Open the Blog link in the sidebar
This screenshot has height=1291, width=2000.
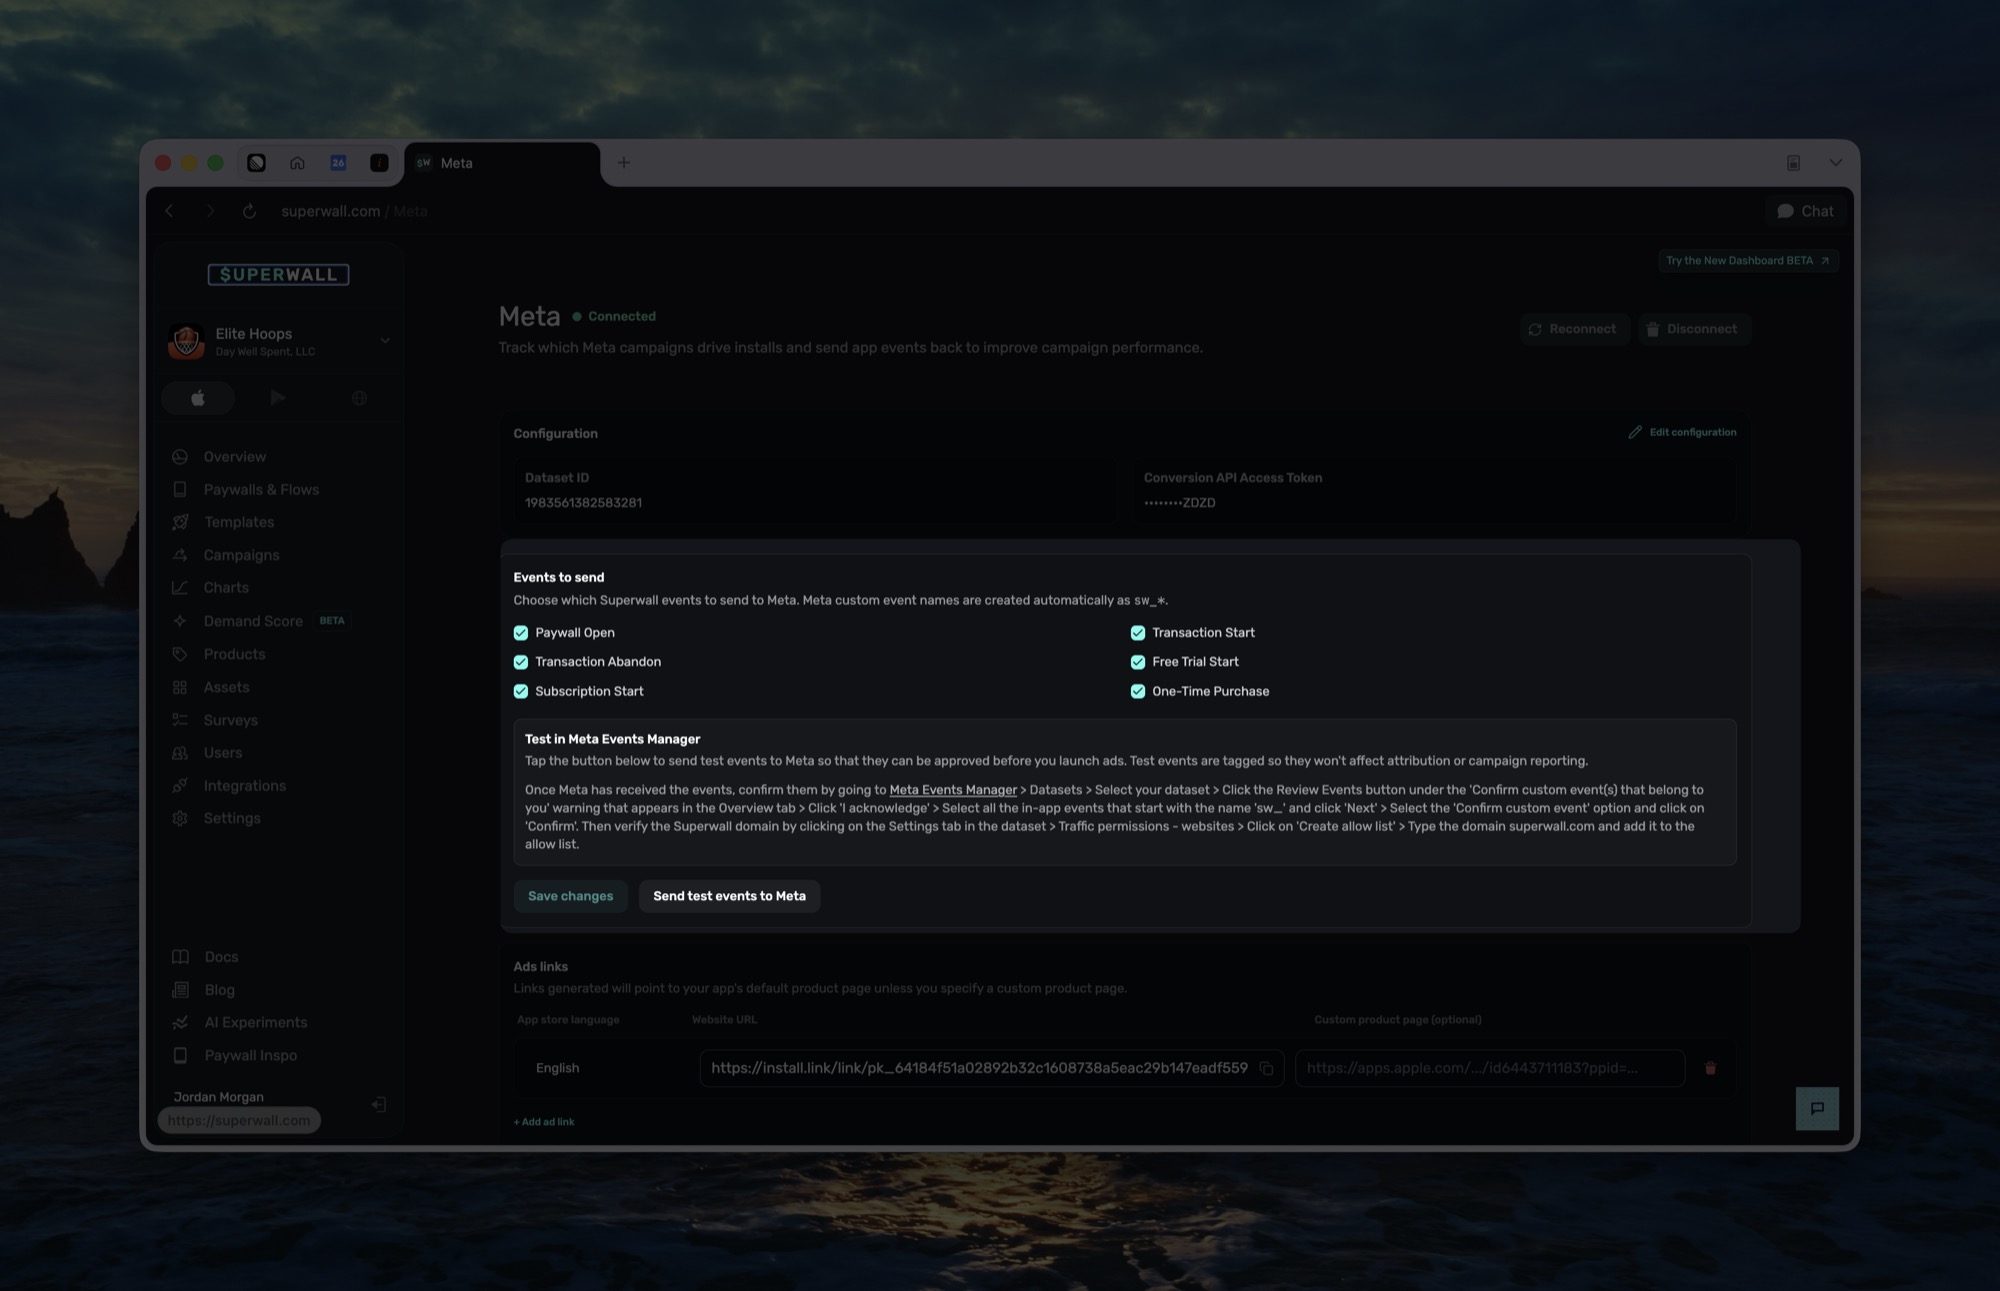coord(219,990)
